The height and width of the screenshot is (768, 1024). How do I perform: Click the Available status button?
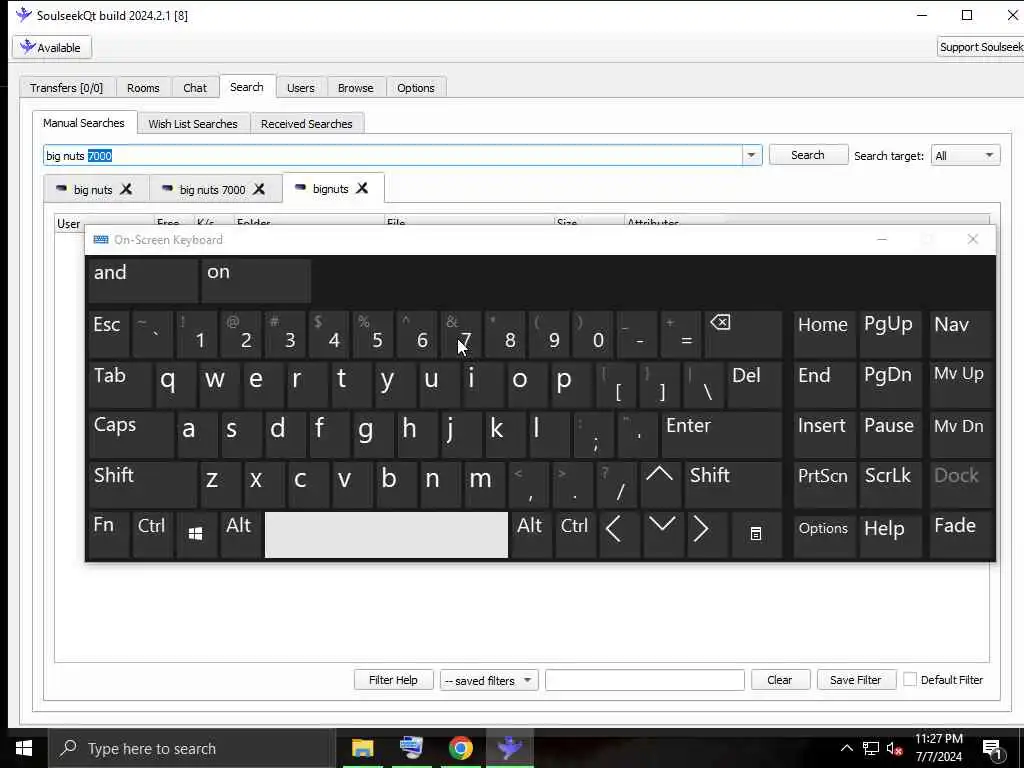pos(52,48)
